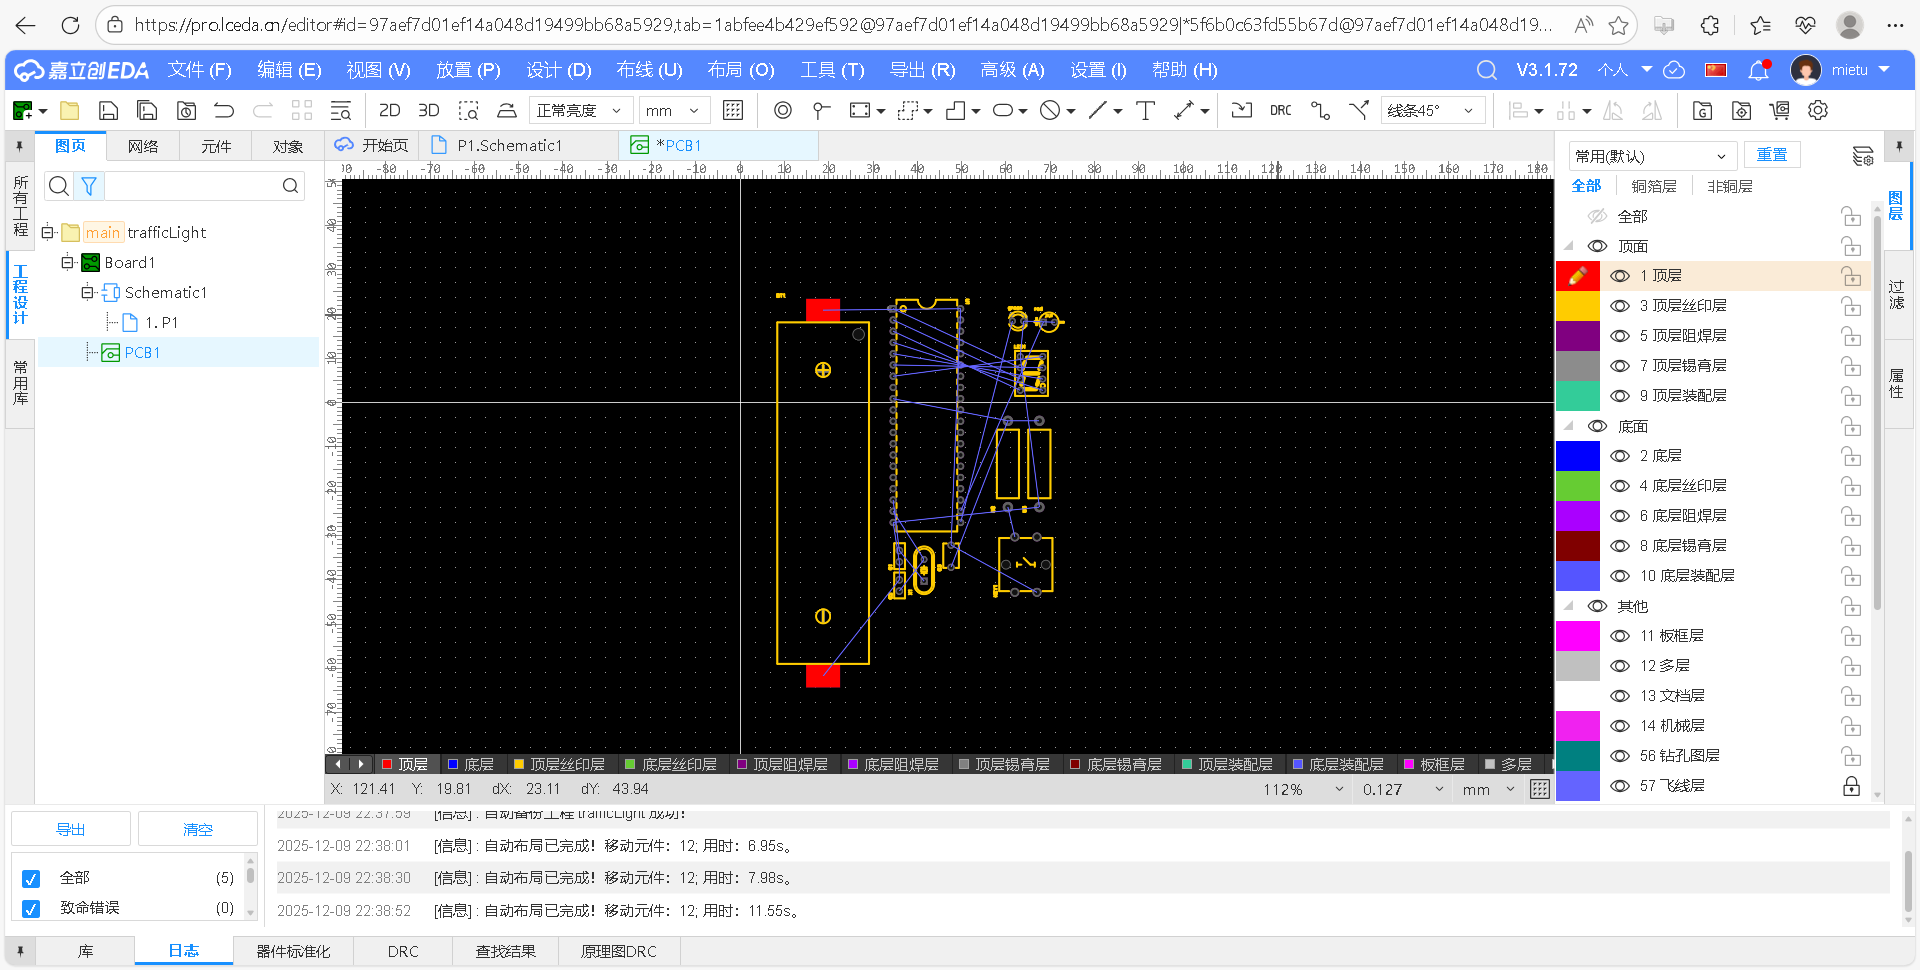Click the blue color swatch of 2 底层
Screen dimensions: 1920x970
[x=1578, y=456]
